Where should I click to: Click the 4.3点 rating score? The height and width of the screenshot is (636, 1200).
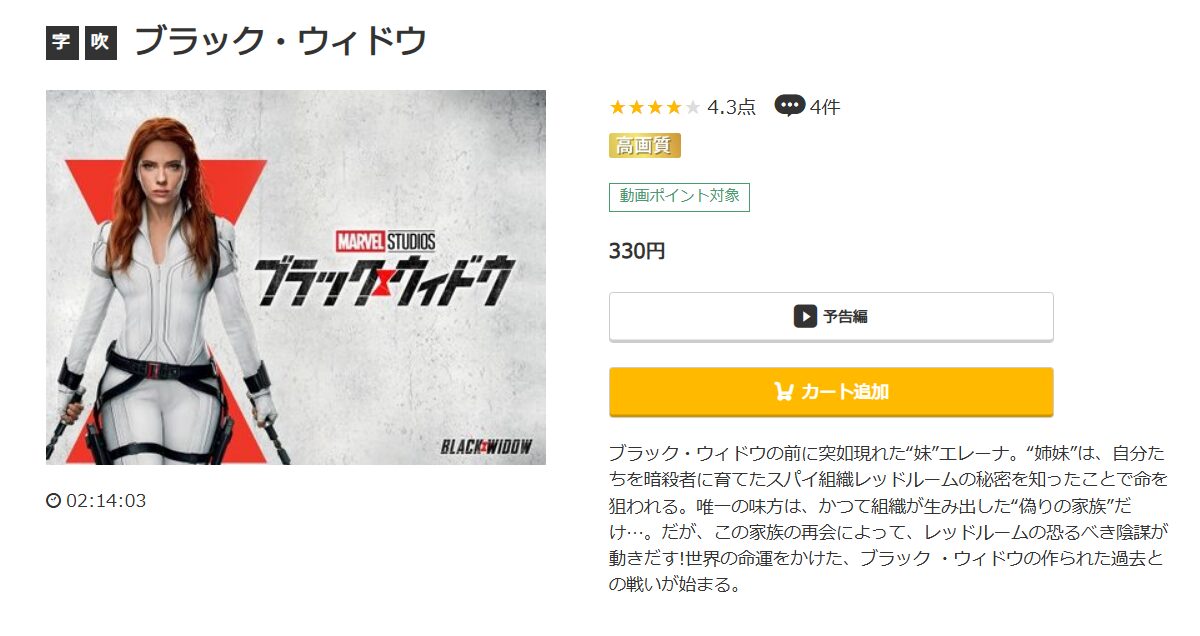pyautogui.click(x=732, y=107)
